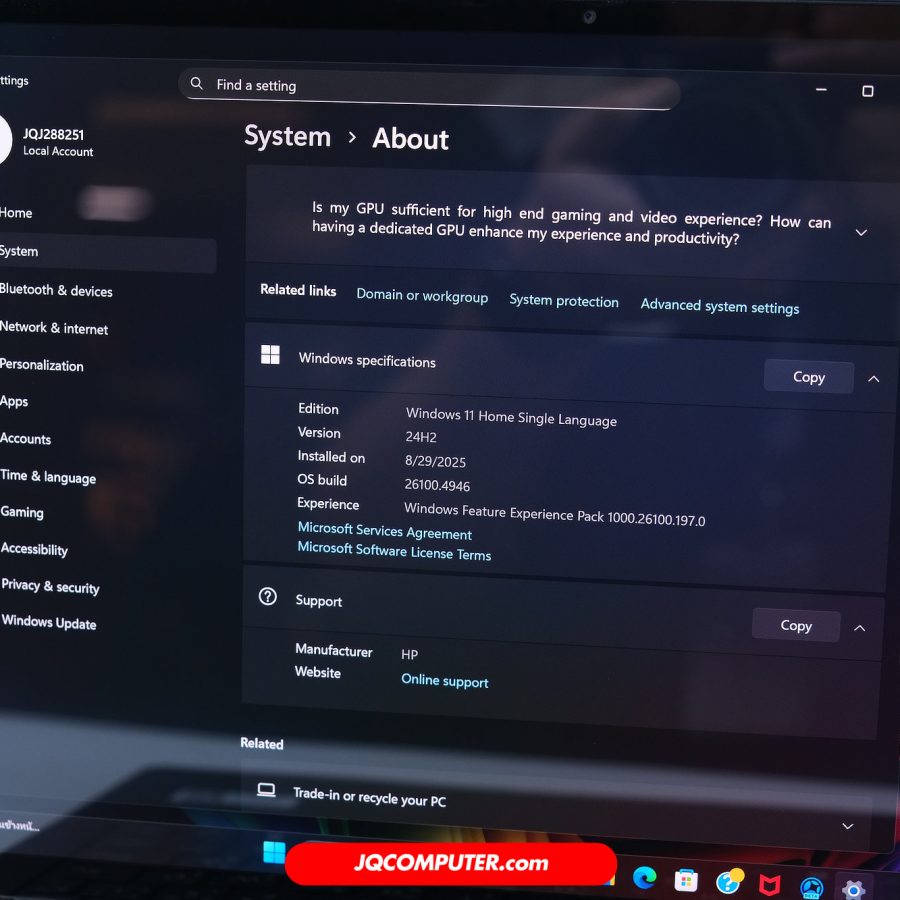Open the Microsoft Services Agreement link

pyautogui.click(x=385, y=531)
